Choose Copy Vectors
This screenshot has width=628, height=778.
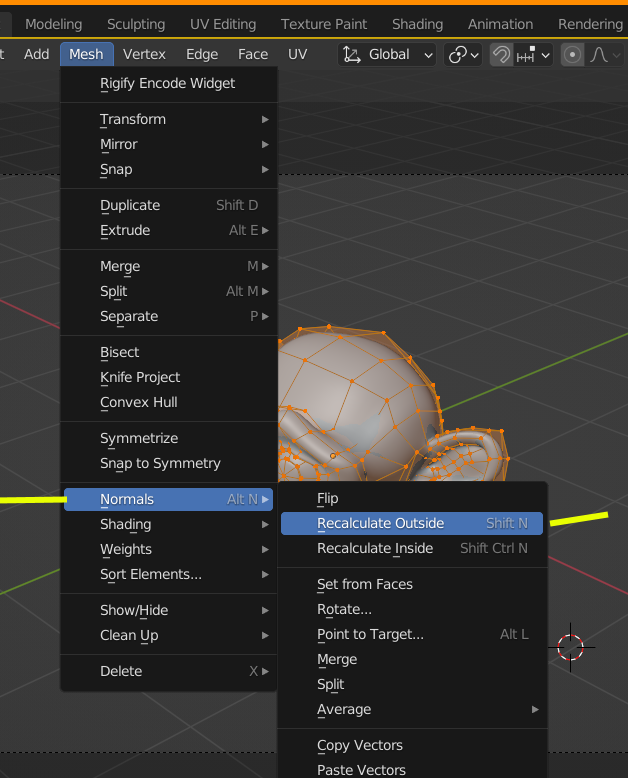point(412,745)
